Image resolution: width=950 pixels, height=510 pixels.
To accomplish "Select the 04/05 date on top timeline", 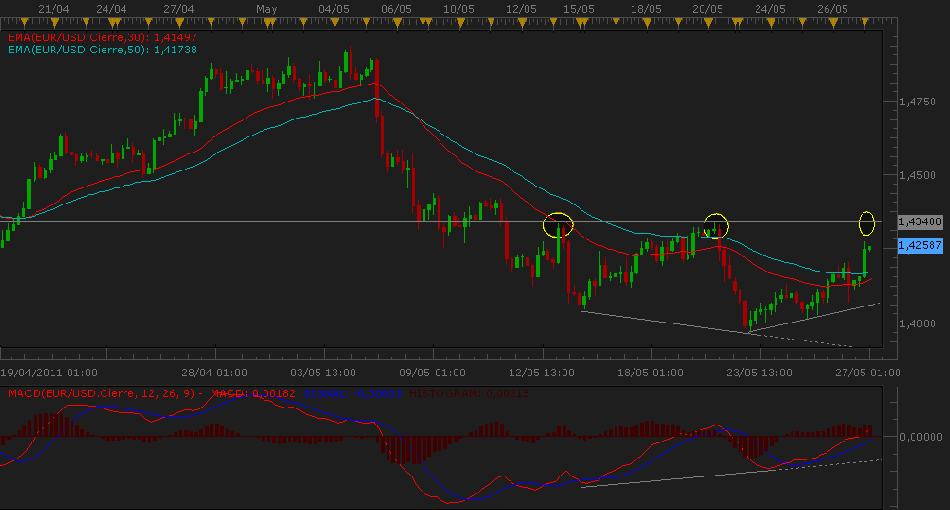I will click(x=333, y=9).
